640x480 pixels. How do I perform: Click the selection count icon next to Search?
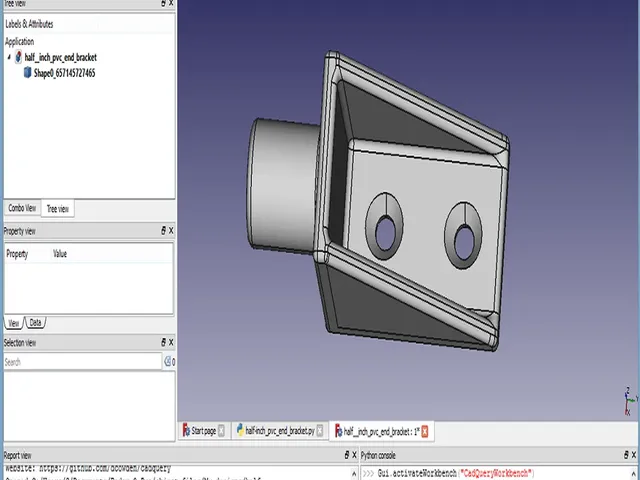click(x=169, y=362)
